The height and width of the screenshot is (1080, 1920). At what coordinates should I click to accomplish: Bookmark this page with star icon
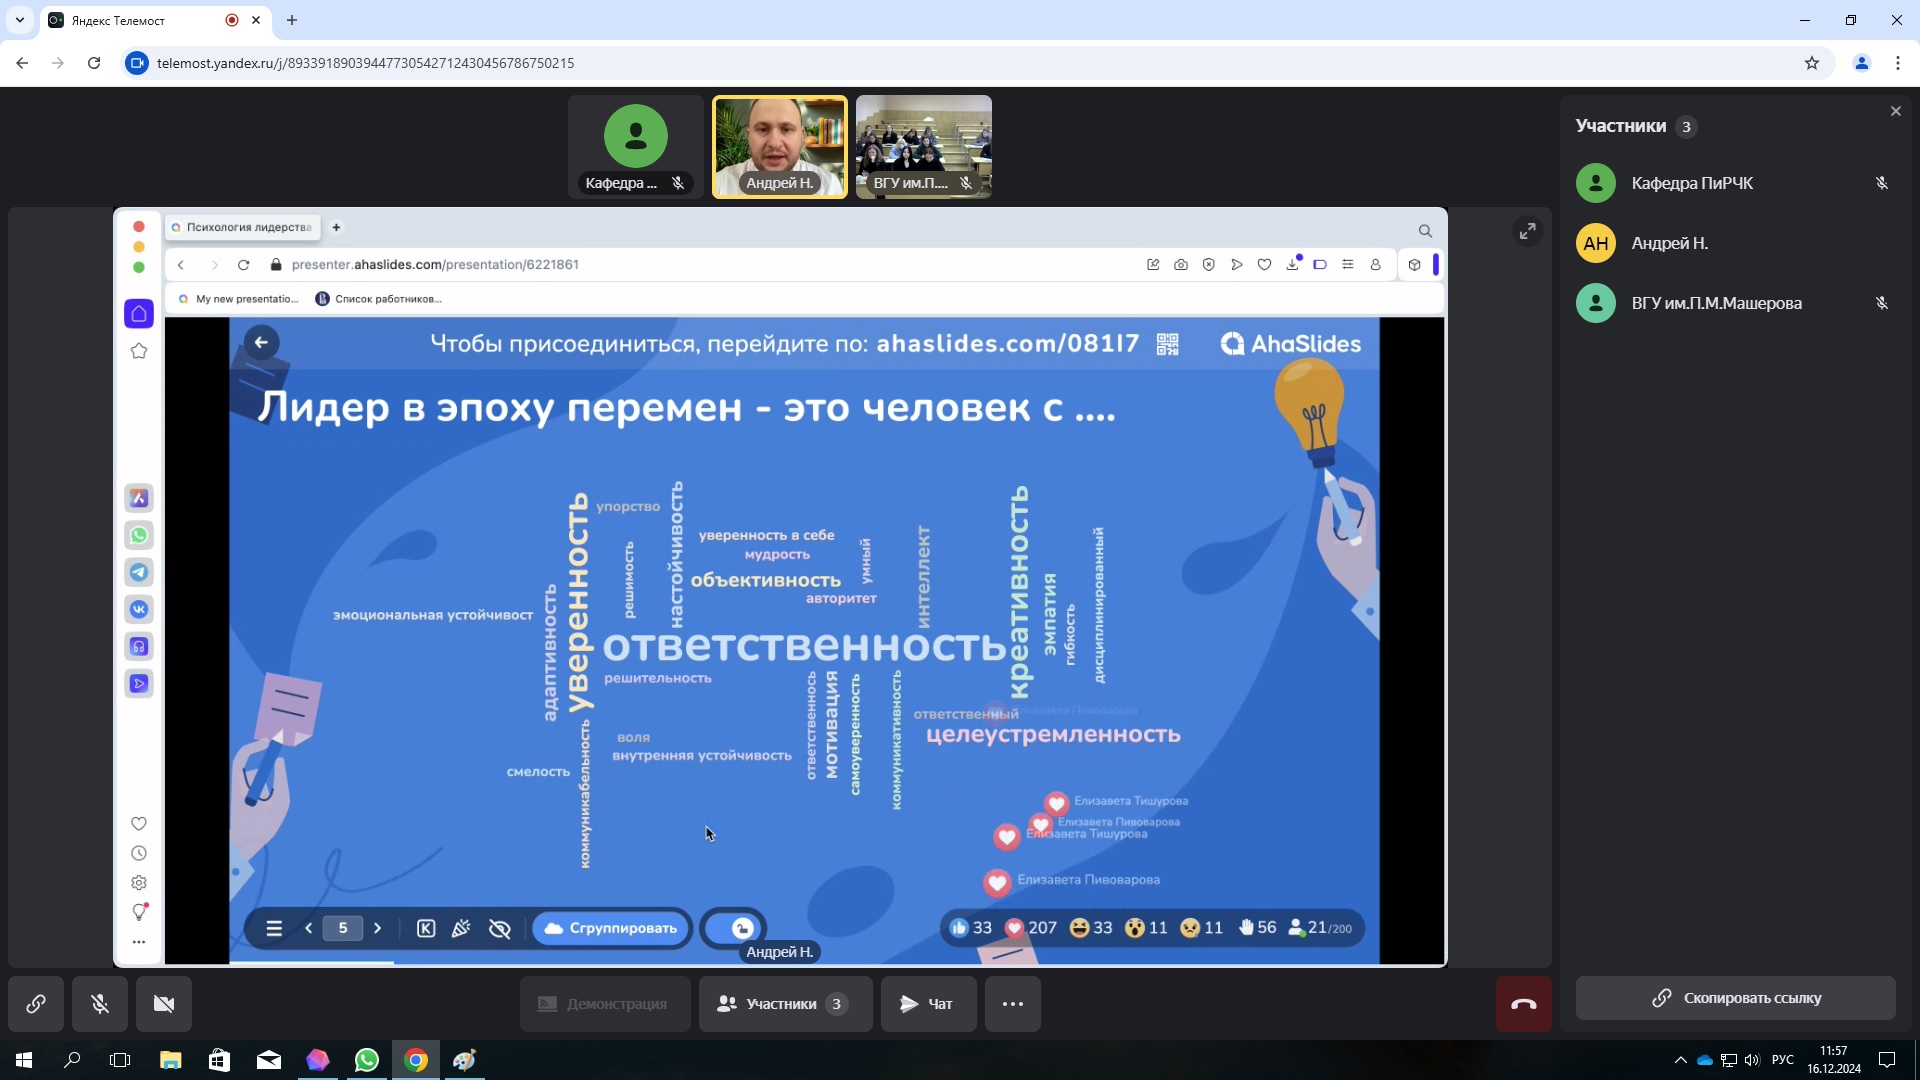tap(1811, 63)
